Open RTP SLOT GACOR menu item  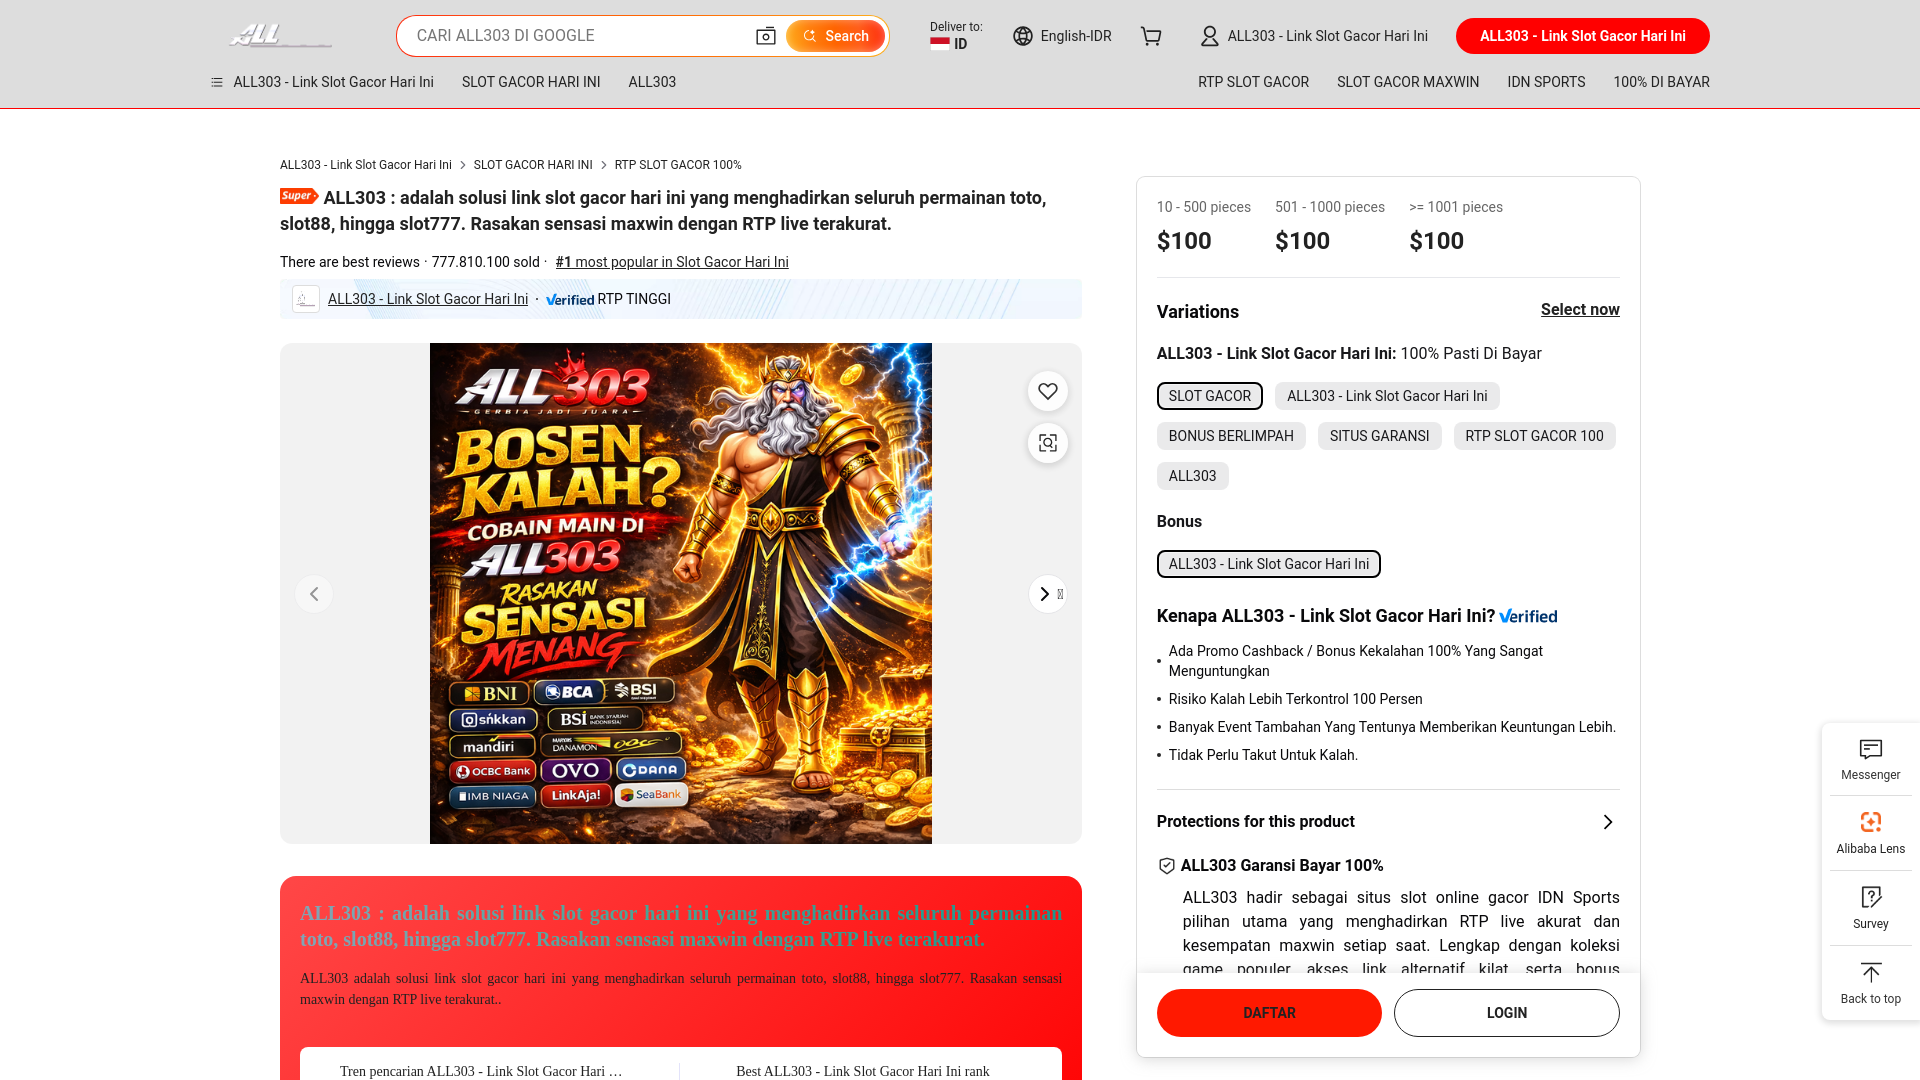1253,82
